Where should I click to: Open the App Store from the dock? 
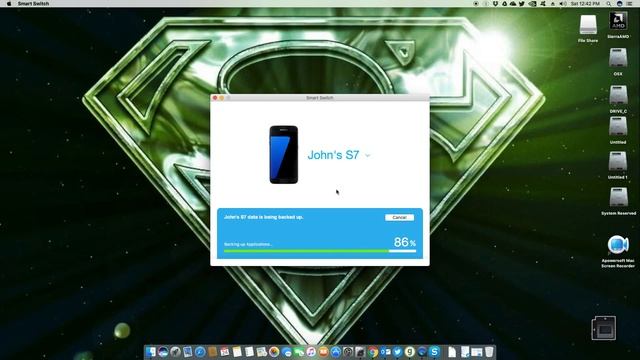point(336,351)
